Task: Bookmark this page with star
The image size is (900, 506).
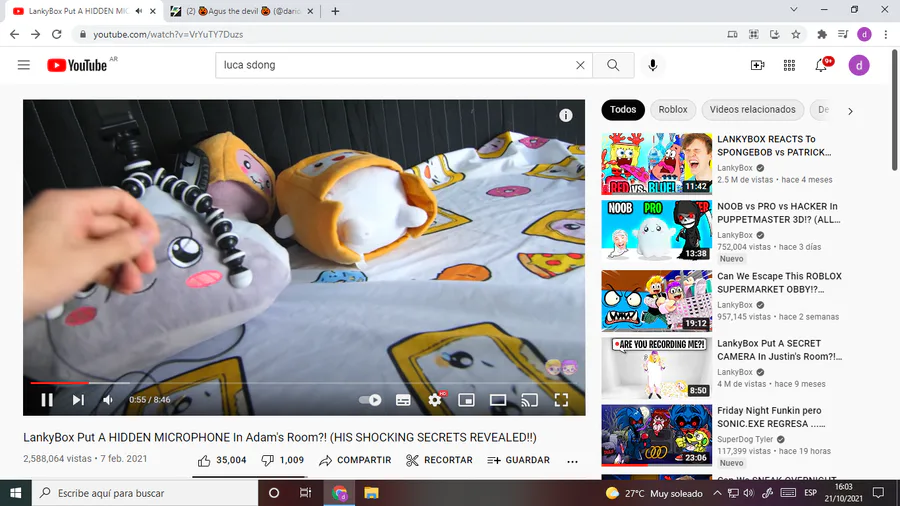Action: (x=796, y=34)
